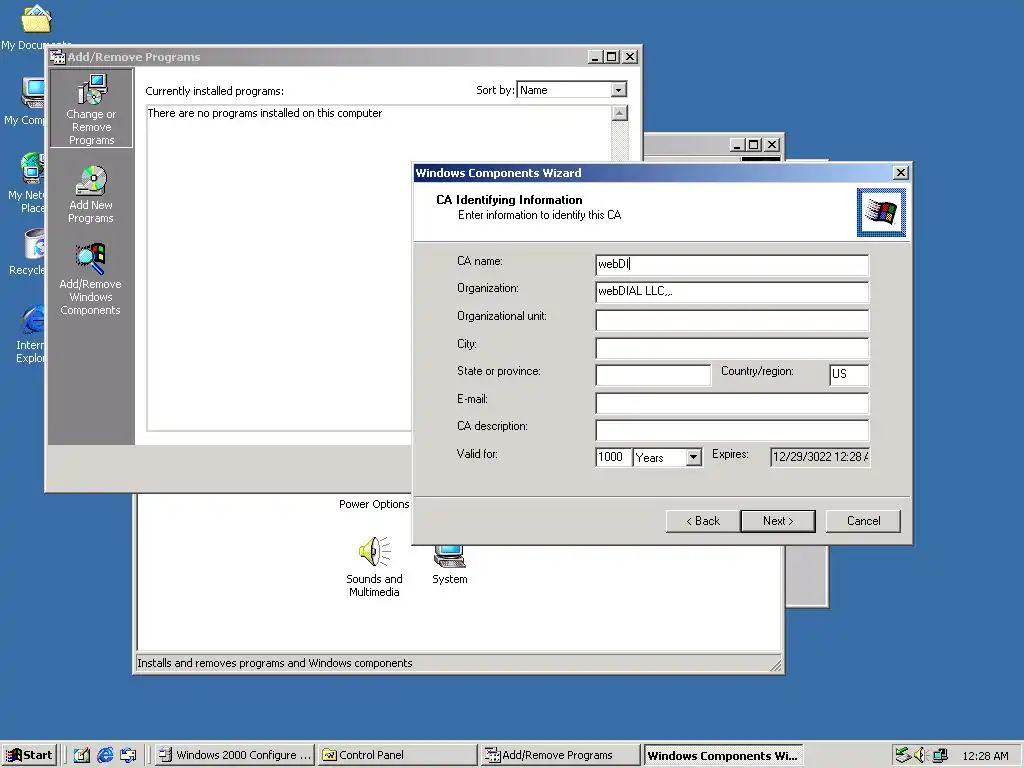Screen dimensions: 1024x768
Task: Launch Internet Explorer desktop icon
Action: (x=31, y=334)
